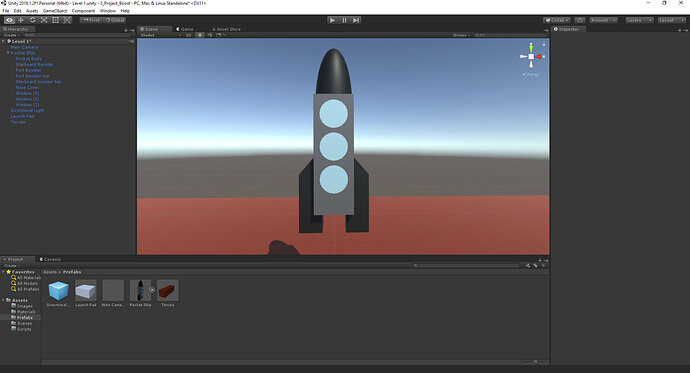The image size is (690, 373).
Task: Click the green Y axis gizmo cone
Action: click(531, 48)
